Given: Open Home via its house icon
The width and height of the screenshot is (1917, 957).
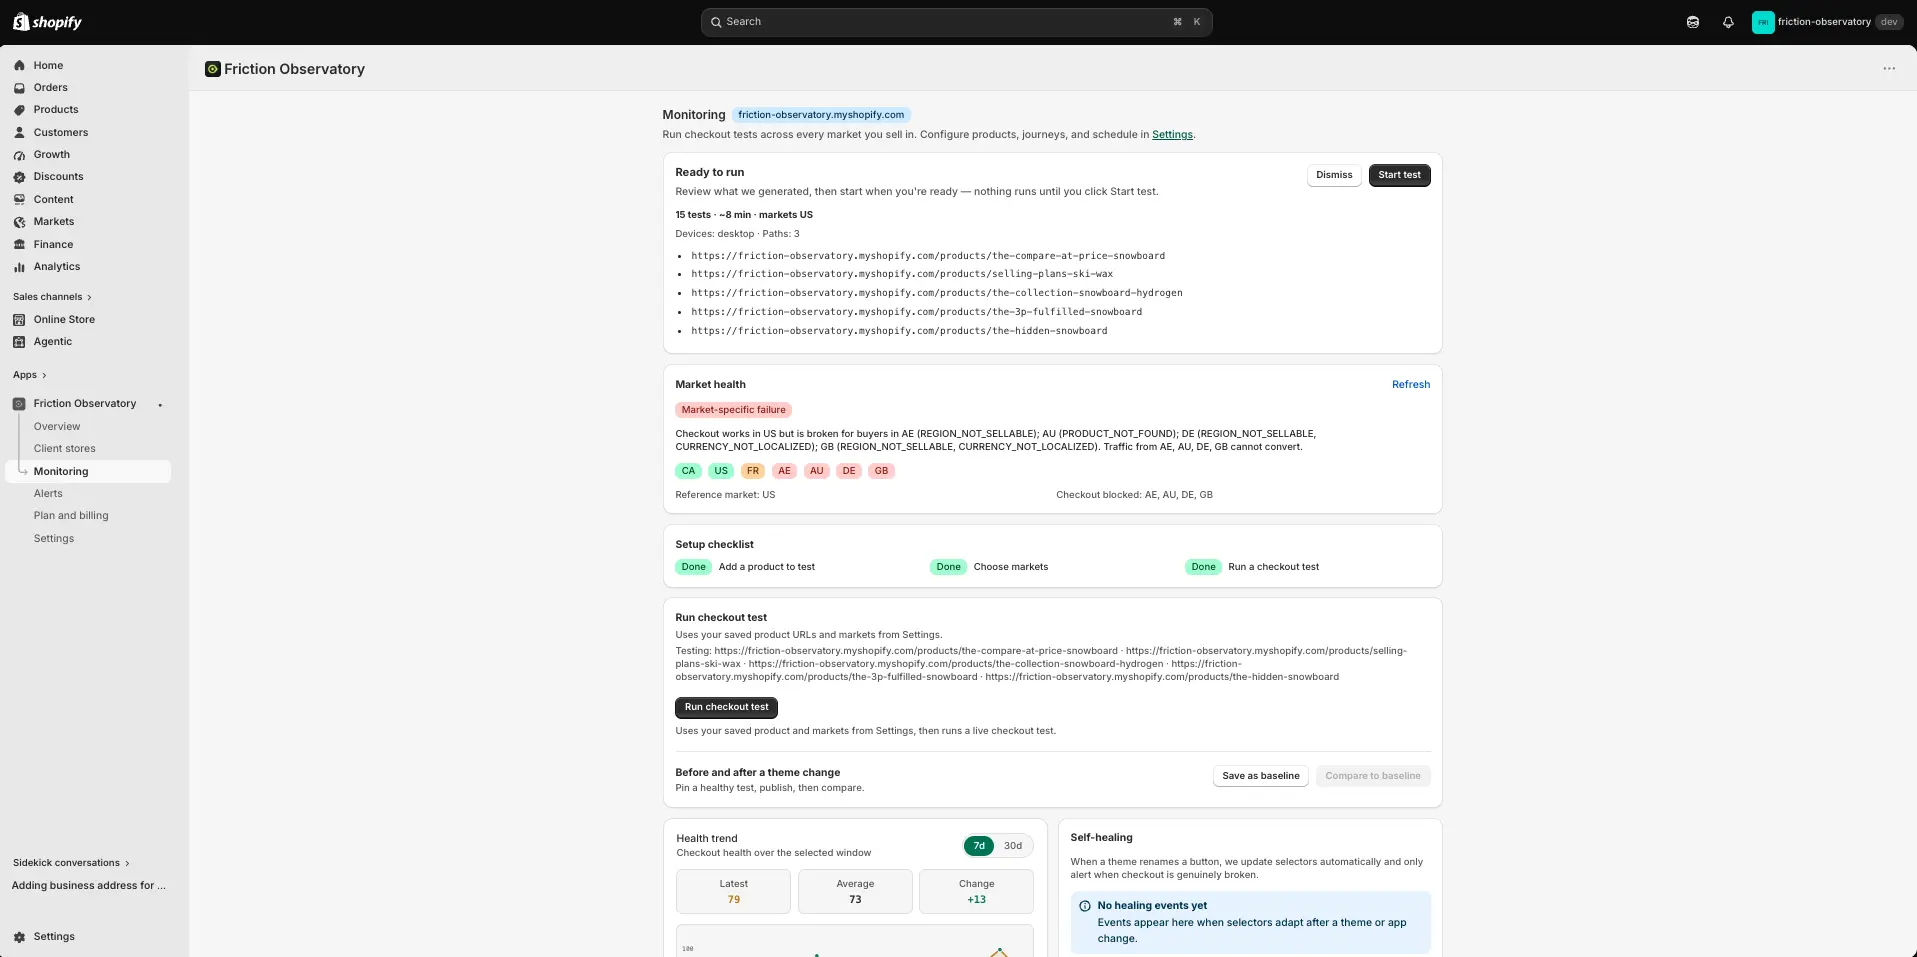Looking at the screenshot, I should pos(19,65).
